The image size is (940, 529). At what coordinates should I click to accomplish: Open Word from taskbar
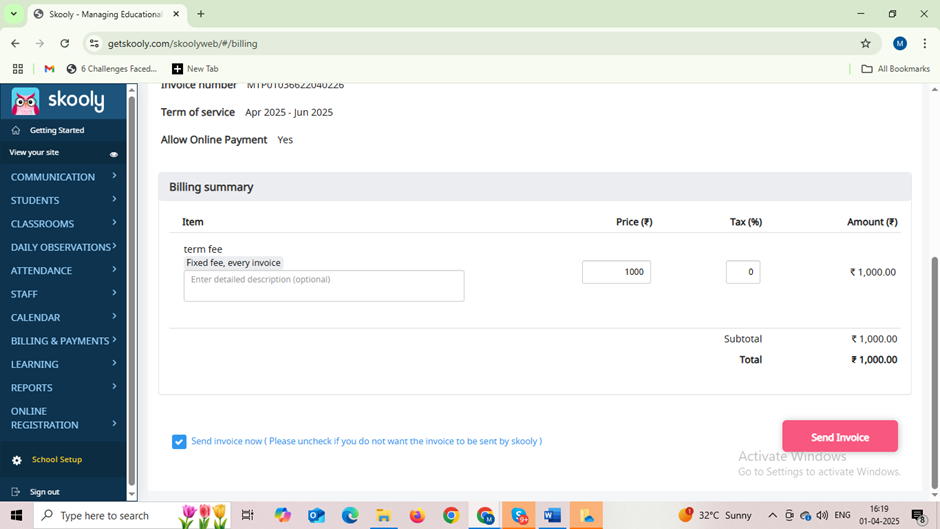pyautogui.click(x=552, y=515)
